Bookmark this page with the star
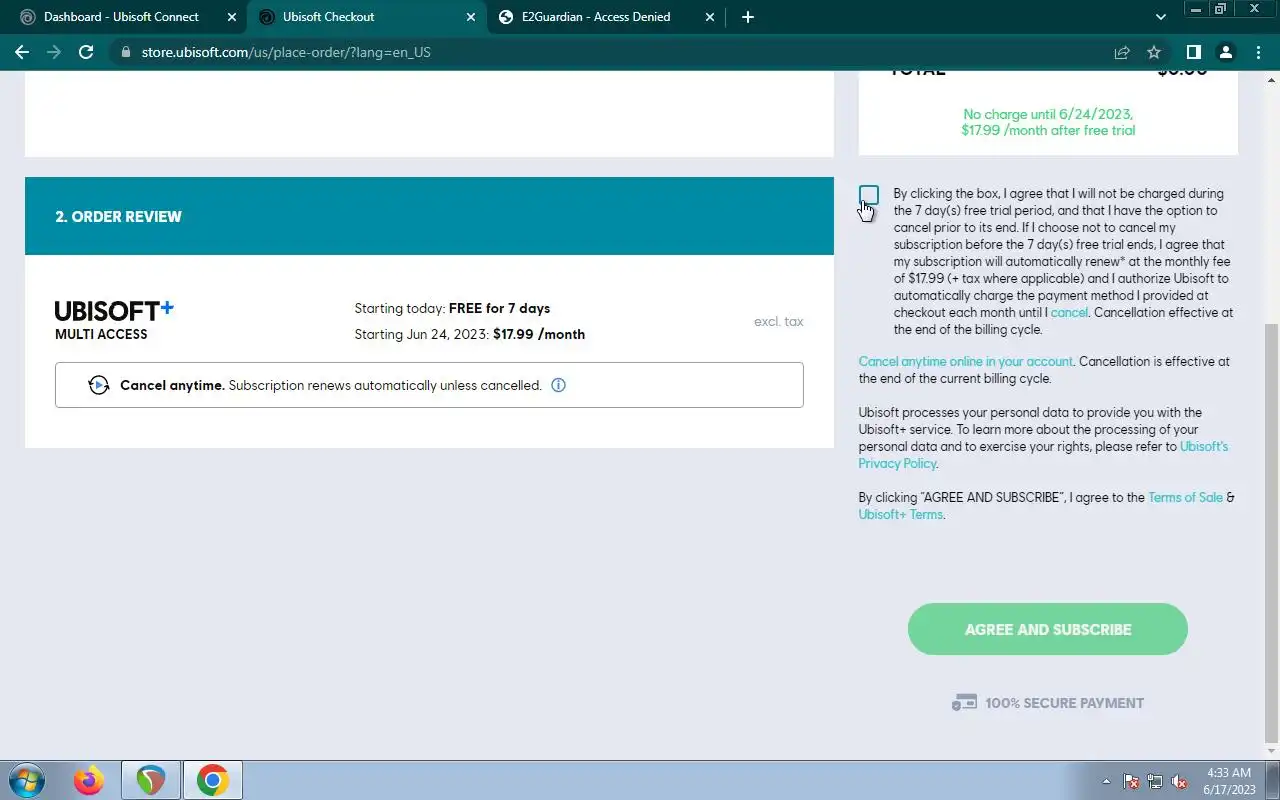The height and width of the screenshot is (800, 1280). pyautogui.click(x=1154, y=52)
